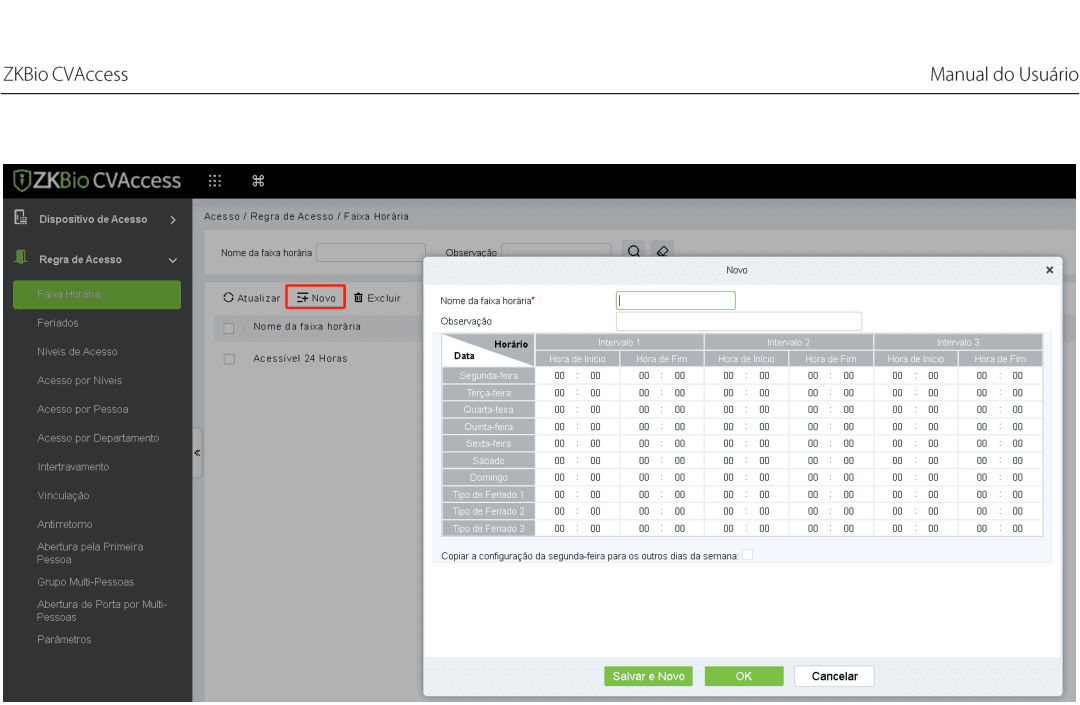Screen dimensions: 1080x705
Task: Open Vinculação in the sidebar
Action: (63, 496)
